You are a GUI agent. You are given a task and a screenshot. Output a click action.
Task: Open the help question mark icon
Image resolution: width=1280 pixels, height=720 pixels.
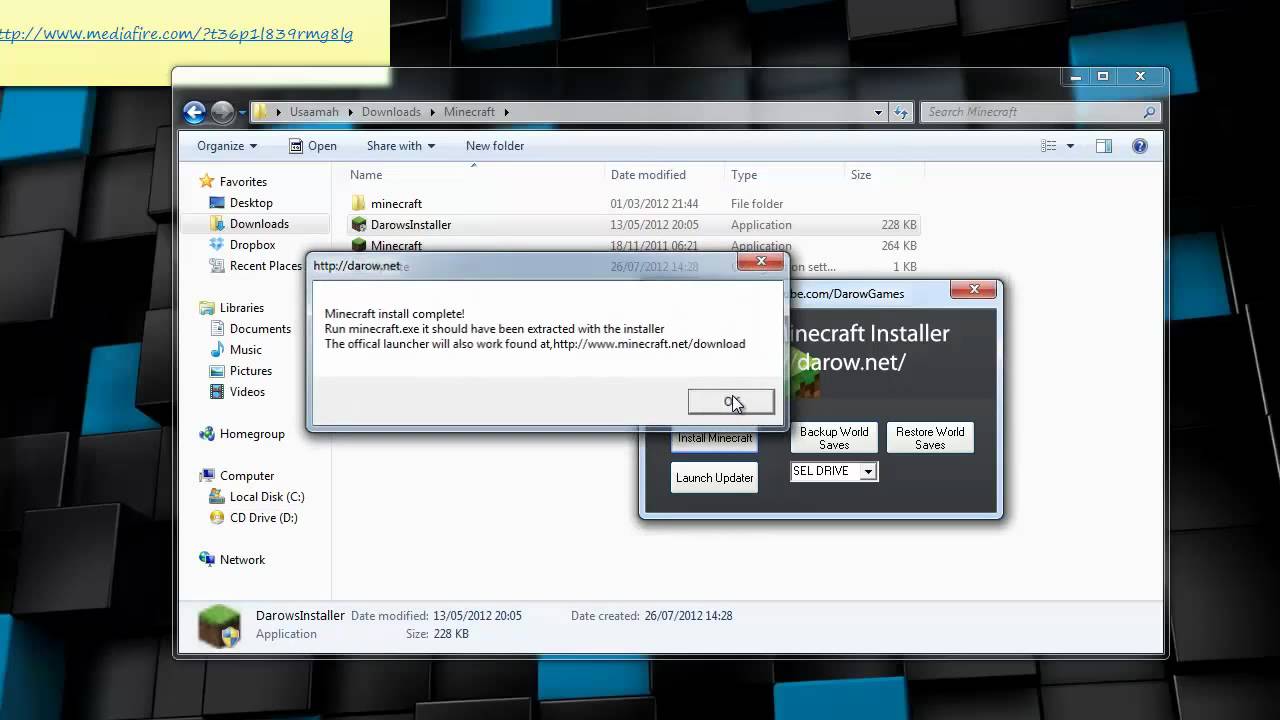[x=1139, y=146]
